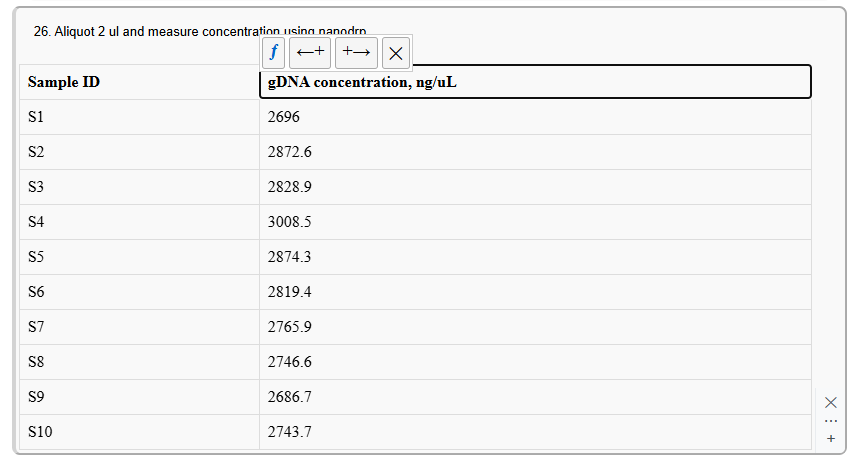Screen dimensions: 851x456
Task: Insert column to the right button
Action: pyautogui.click(x=356, y=52)
